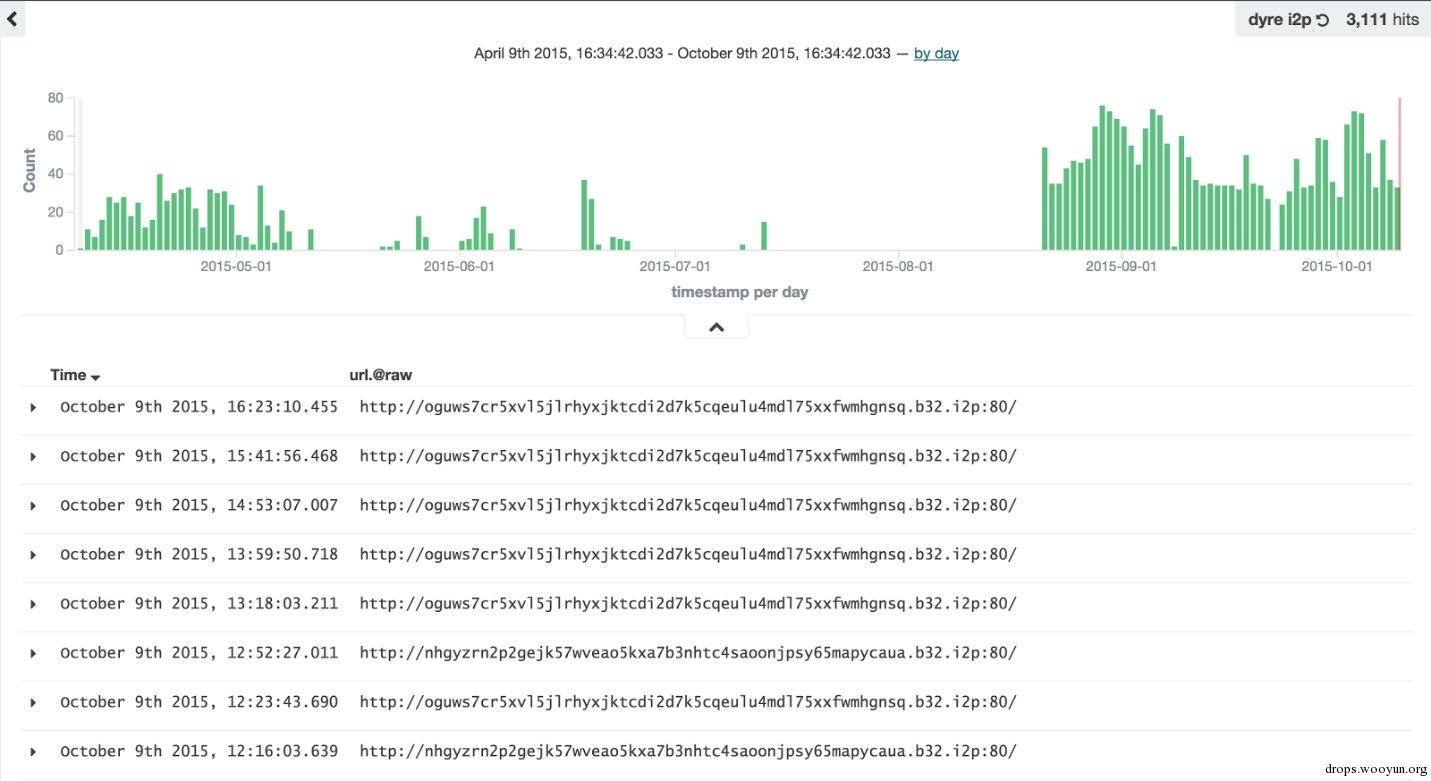Select the date range text above the histogram
Image resolution: width=1431 pixels, height=781 pixels.
pos(682,53)
